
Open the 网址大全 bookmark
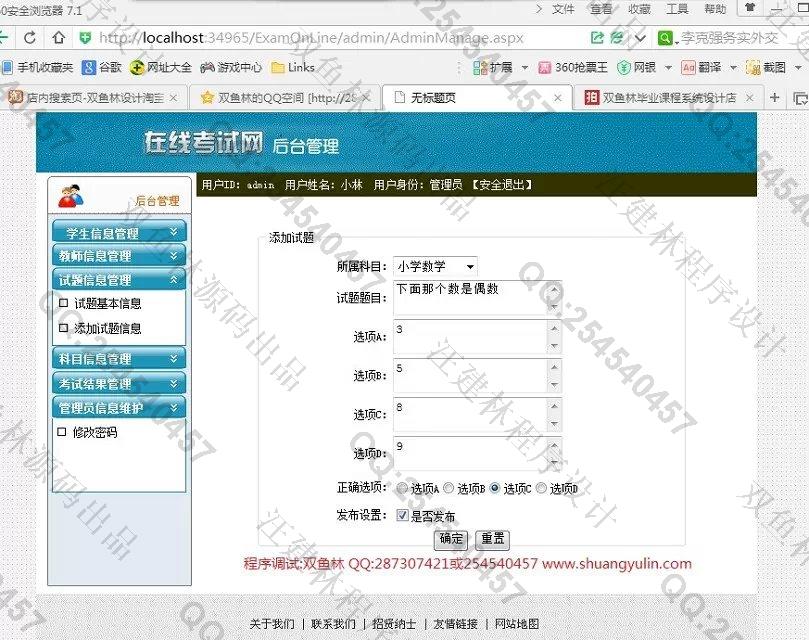click(160, 67)
